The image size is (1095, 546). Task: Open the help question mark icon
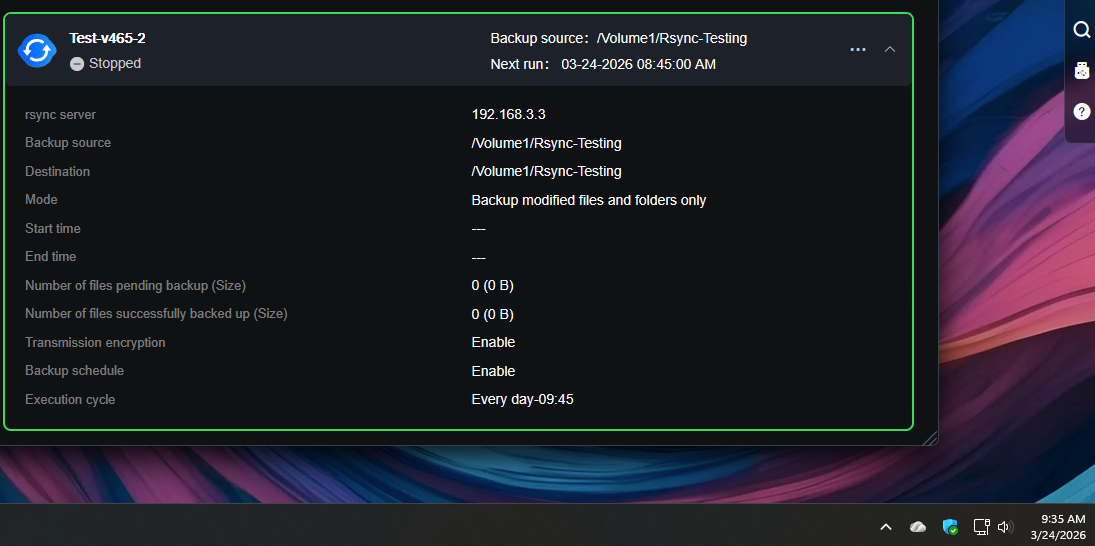pyautogui.click(x=1081, y=111)
